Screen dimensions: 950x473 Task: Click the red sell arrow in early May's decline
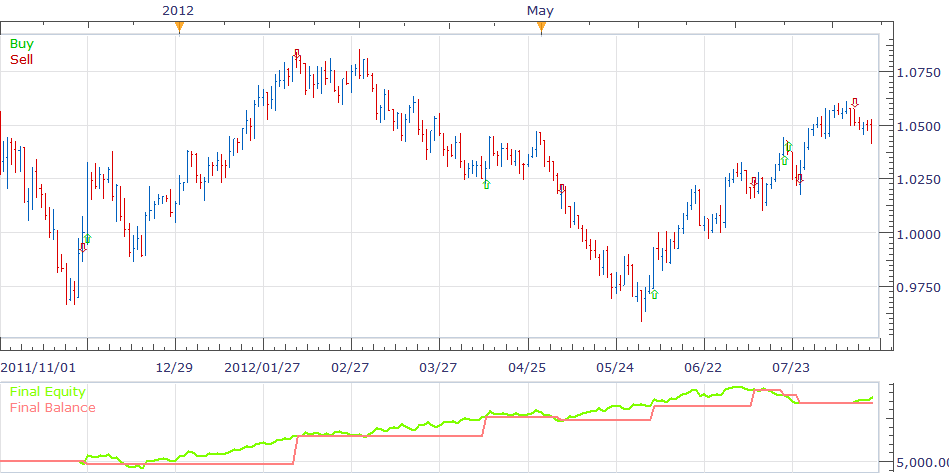pos(562,189)
